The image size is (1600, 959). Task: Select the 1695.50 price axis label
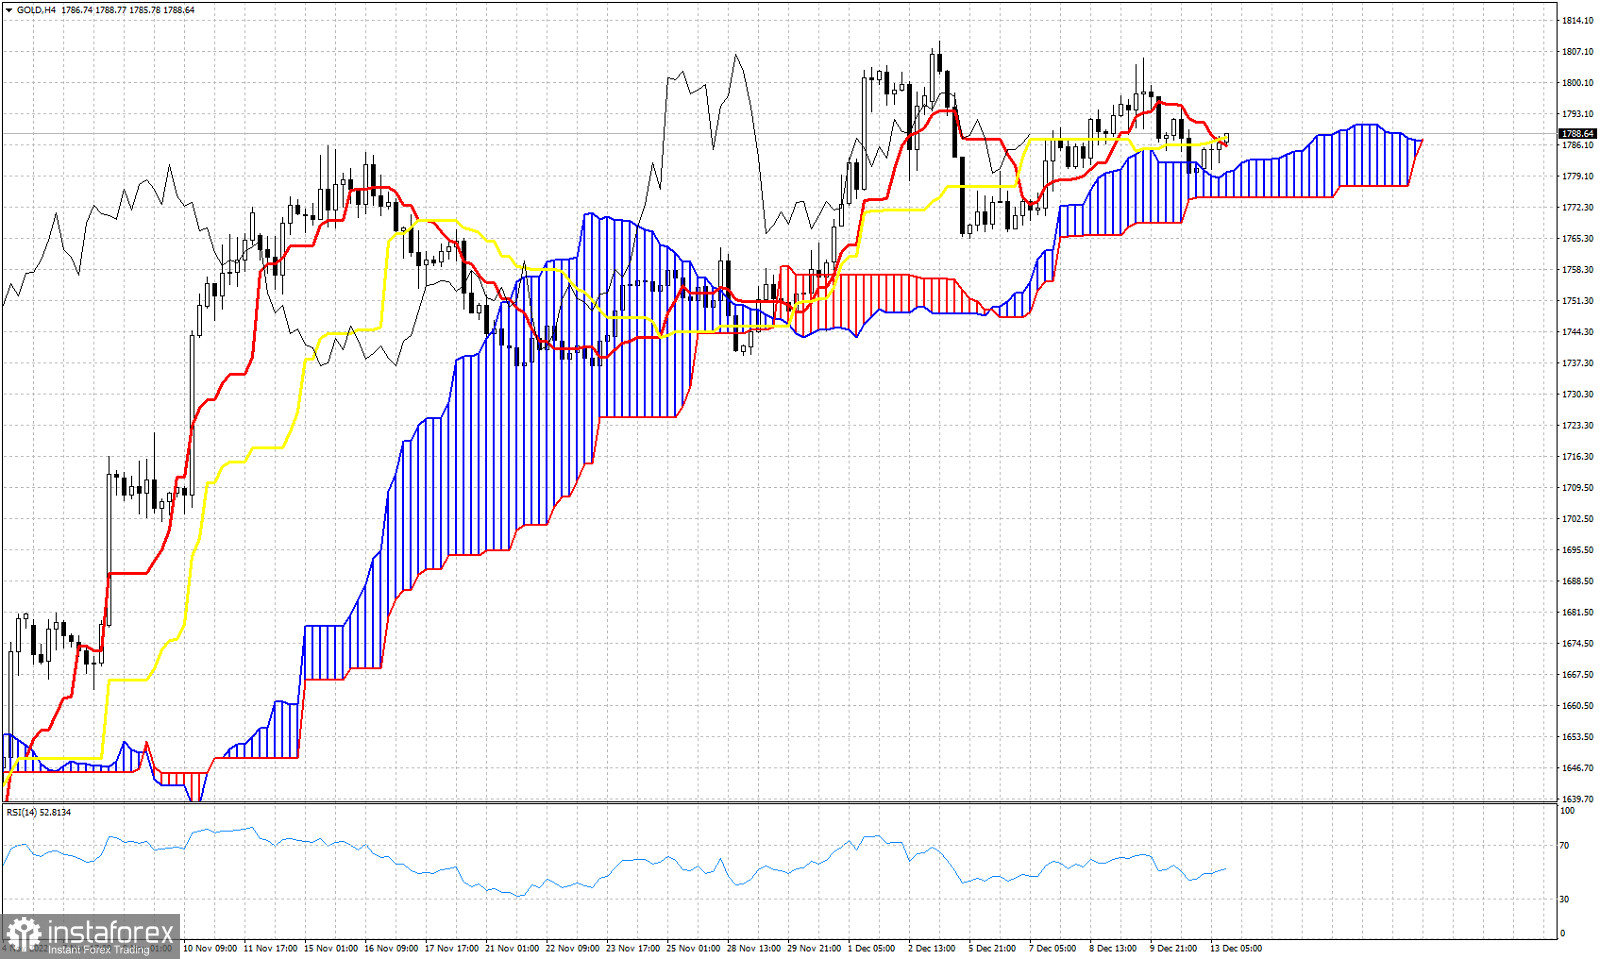tap(1578, 550)
